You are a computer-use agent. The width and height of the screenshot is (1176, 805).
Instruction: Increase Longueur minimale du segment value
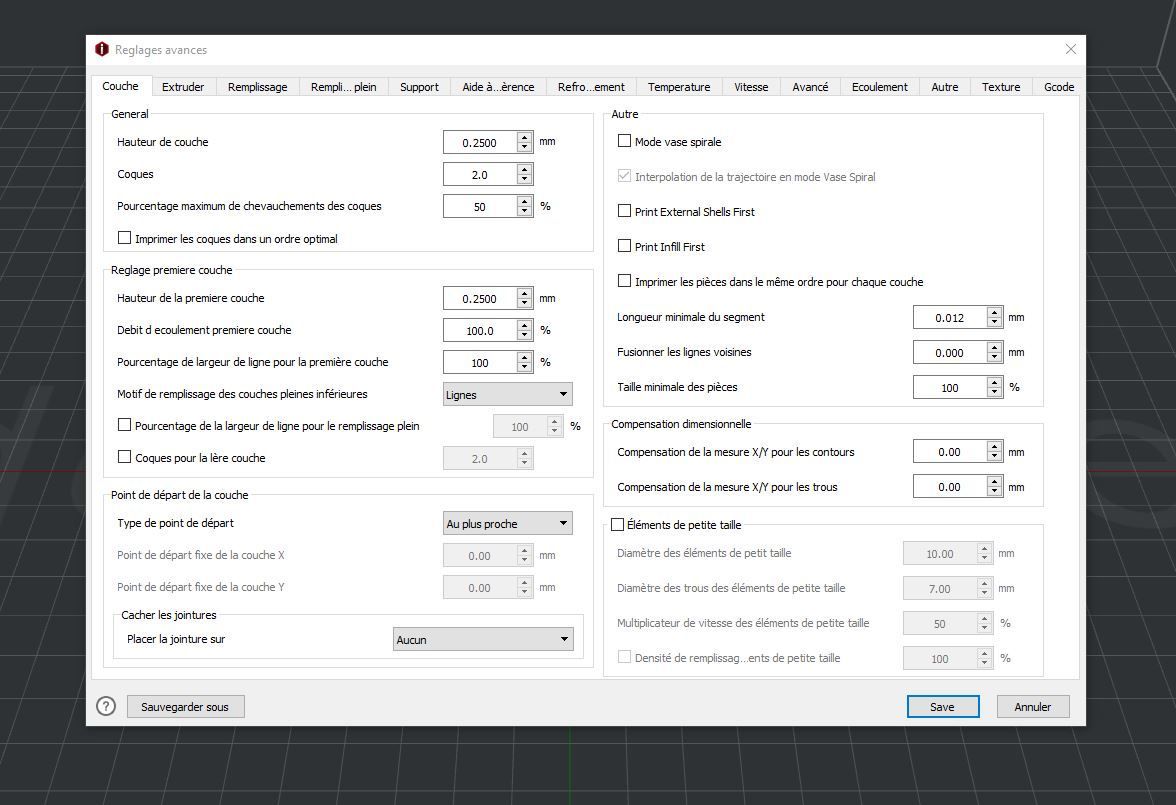(994, 312)
